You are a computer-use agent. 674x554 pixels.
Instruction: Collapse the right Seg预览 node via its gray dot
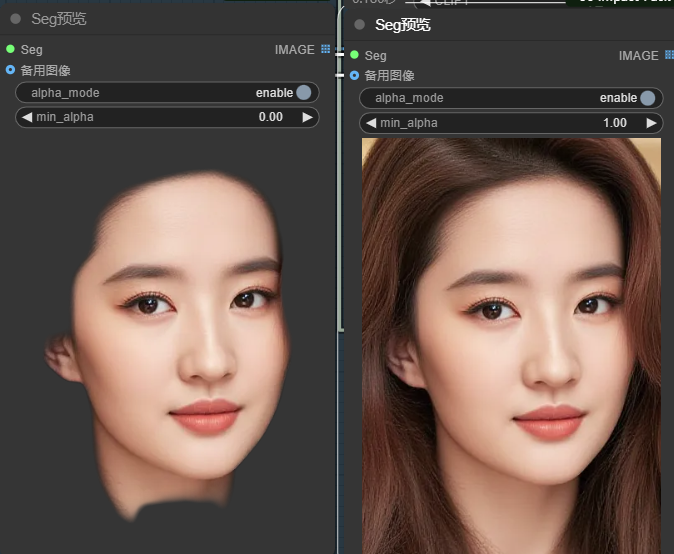click(359, 25)
